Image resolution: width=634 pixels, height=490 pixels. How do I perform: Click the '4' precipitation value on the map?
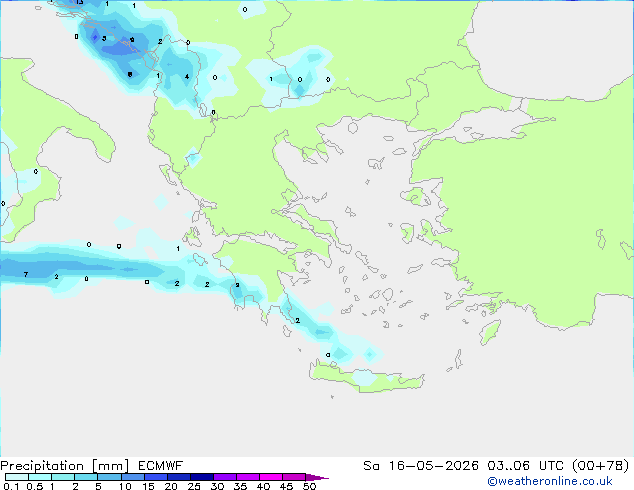187,76
